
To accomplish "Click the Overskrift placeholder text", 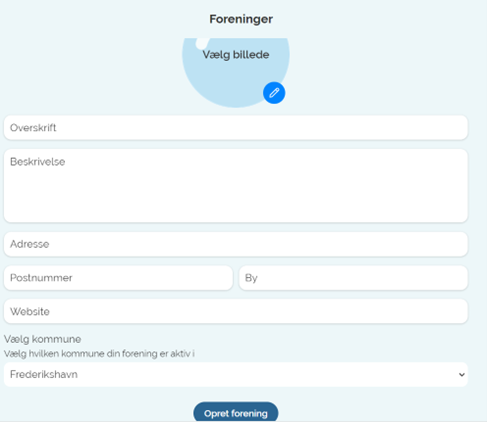I will tap(33, 128).
